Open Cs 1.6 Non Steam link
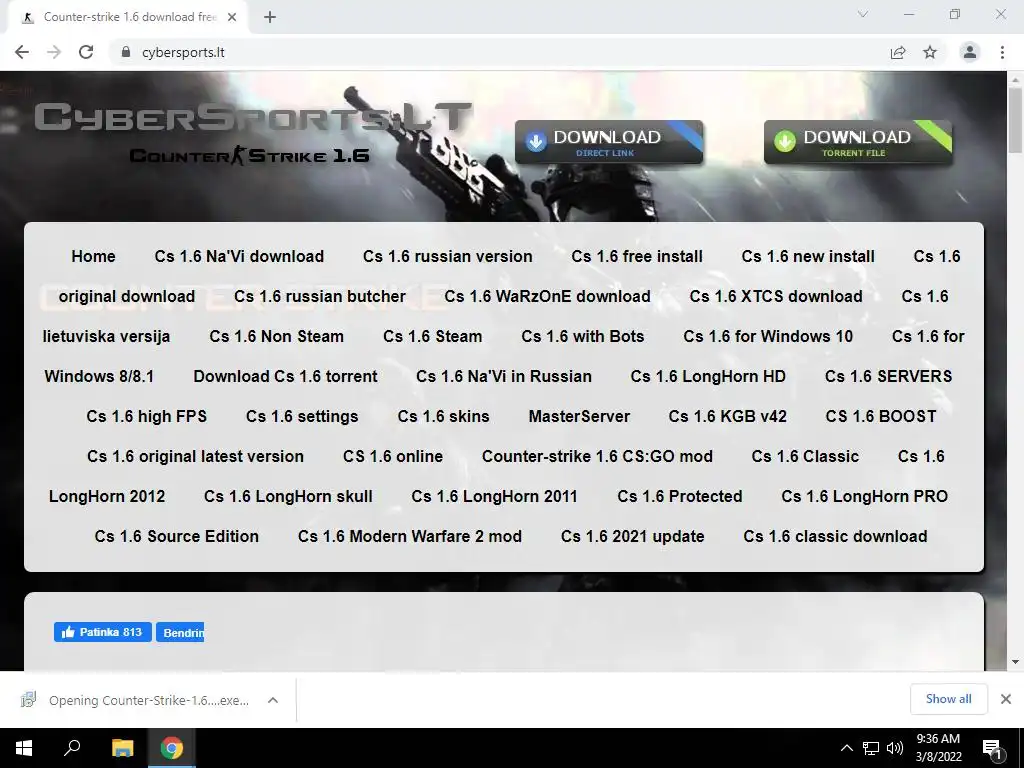This screenshot has height=768, width=1024. click(276, 336)
